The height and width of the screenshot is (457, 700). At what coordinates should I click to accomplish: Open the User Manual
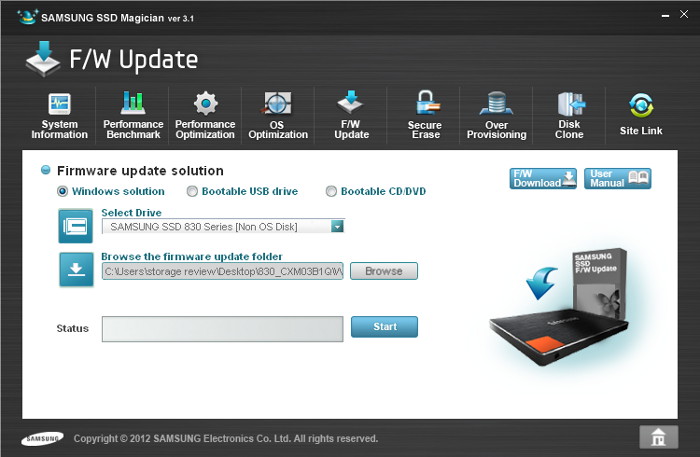pyautogui.click(x=617, y=179)
